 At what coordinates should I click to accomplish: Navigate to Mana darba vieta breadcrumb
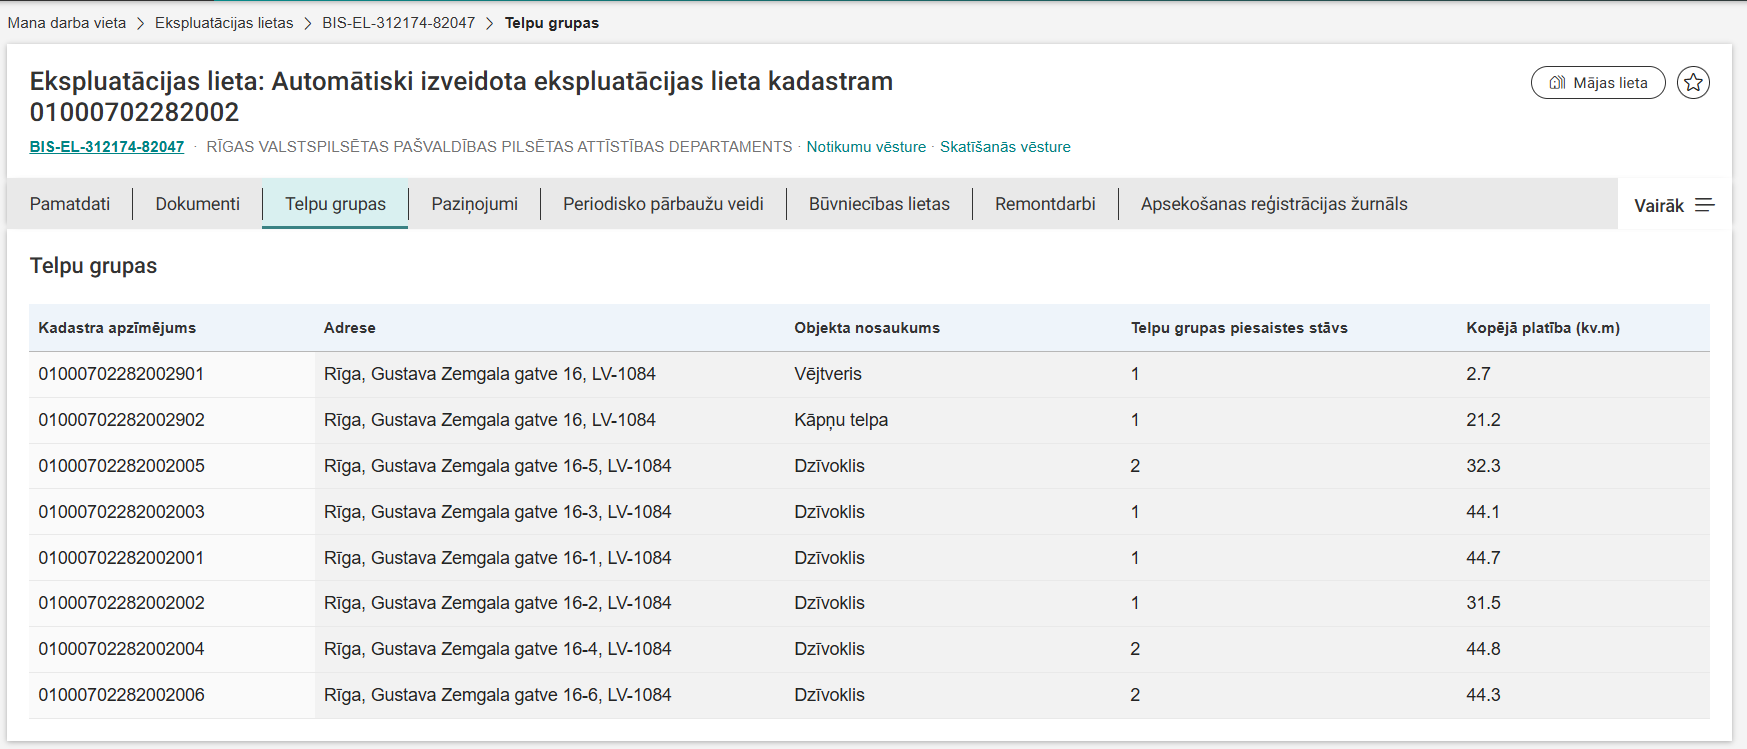[x=67, y=23]
